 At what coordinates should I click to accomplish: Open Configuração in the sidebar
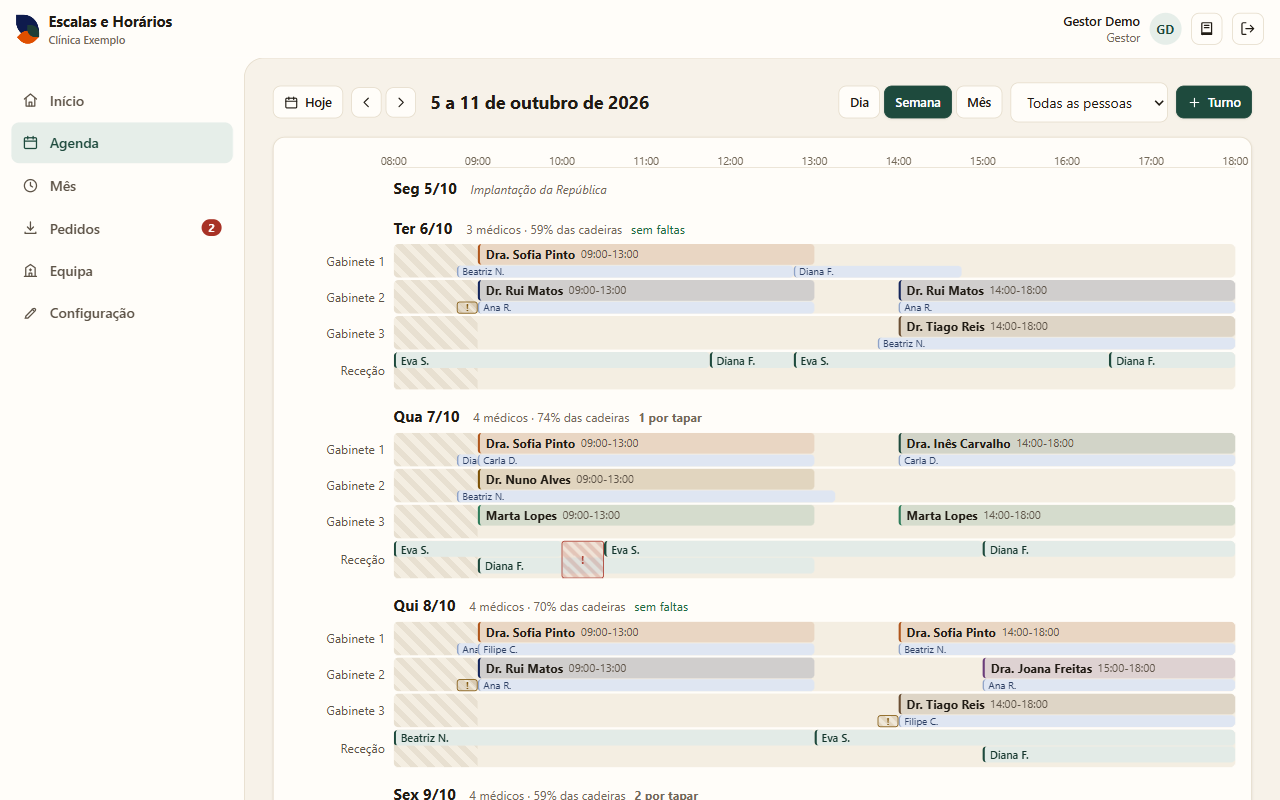click(122, 313)
